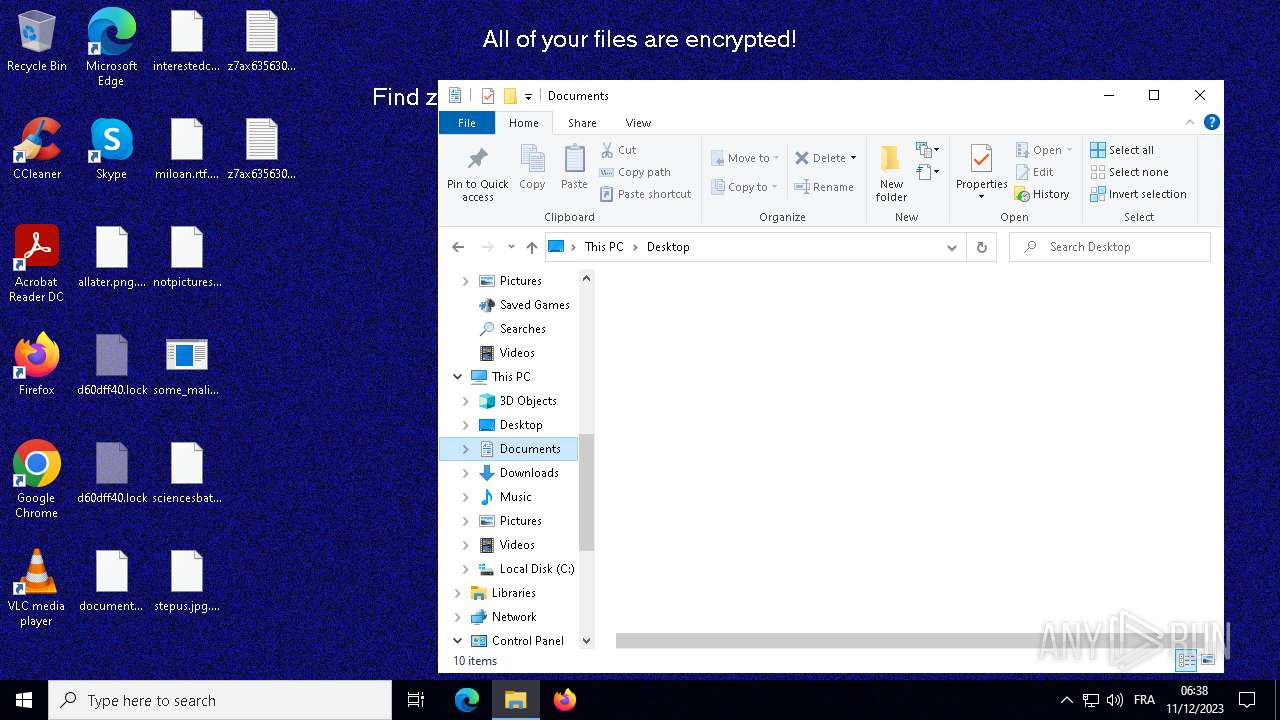Select VLC media player desktop icon
Screen dimensions: 1280x720
37,588
